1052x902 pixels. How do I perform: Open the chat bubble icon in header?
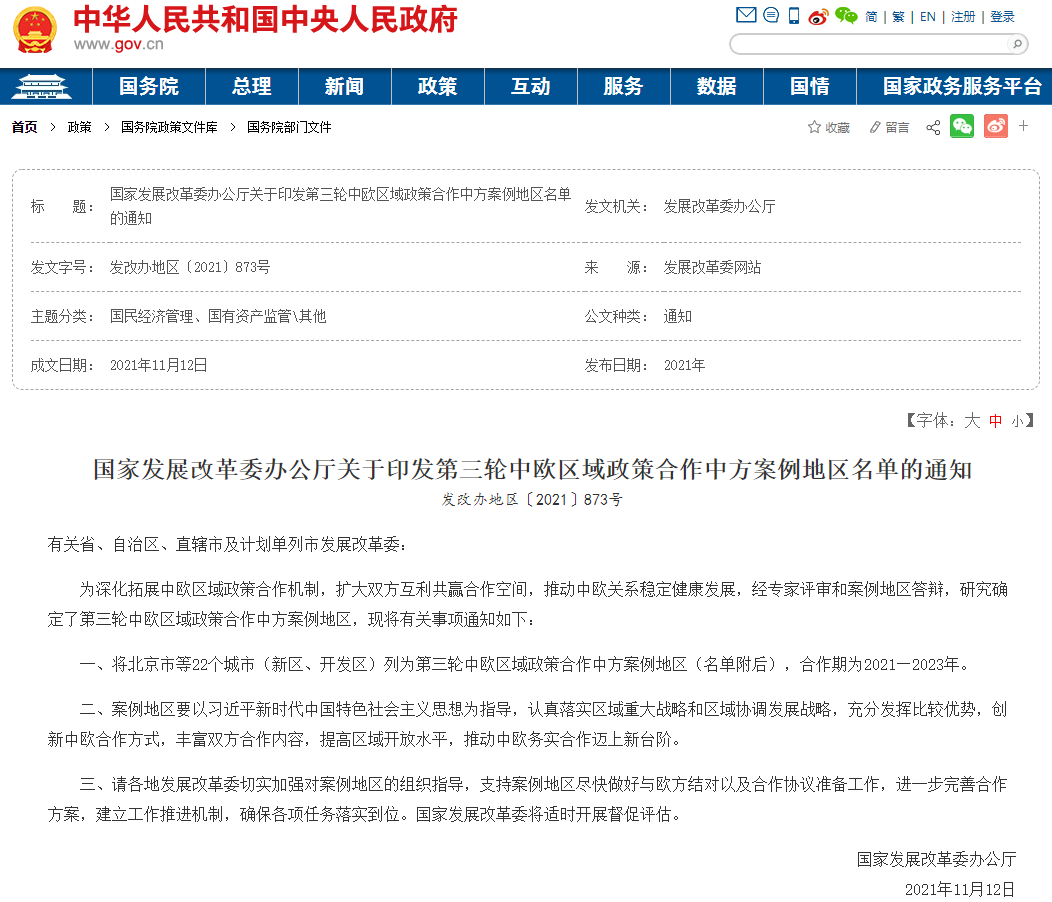pos(771,15)
